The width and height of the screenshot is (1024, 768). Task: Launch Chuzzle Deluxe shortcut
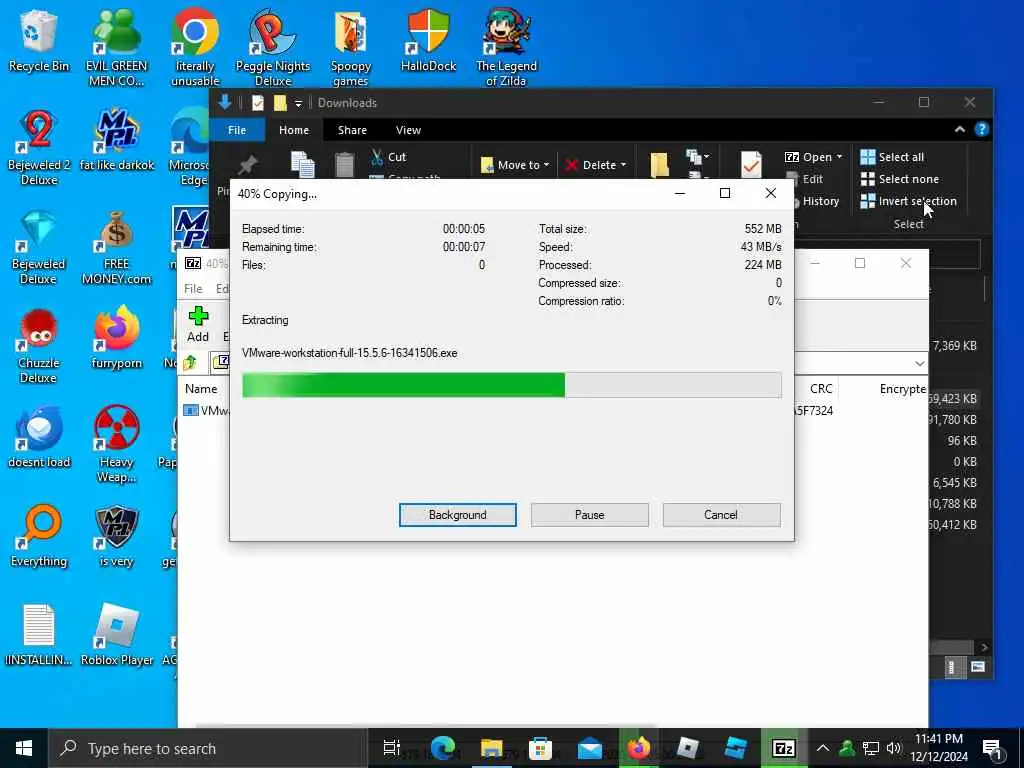coord(39,346)
